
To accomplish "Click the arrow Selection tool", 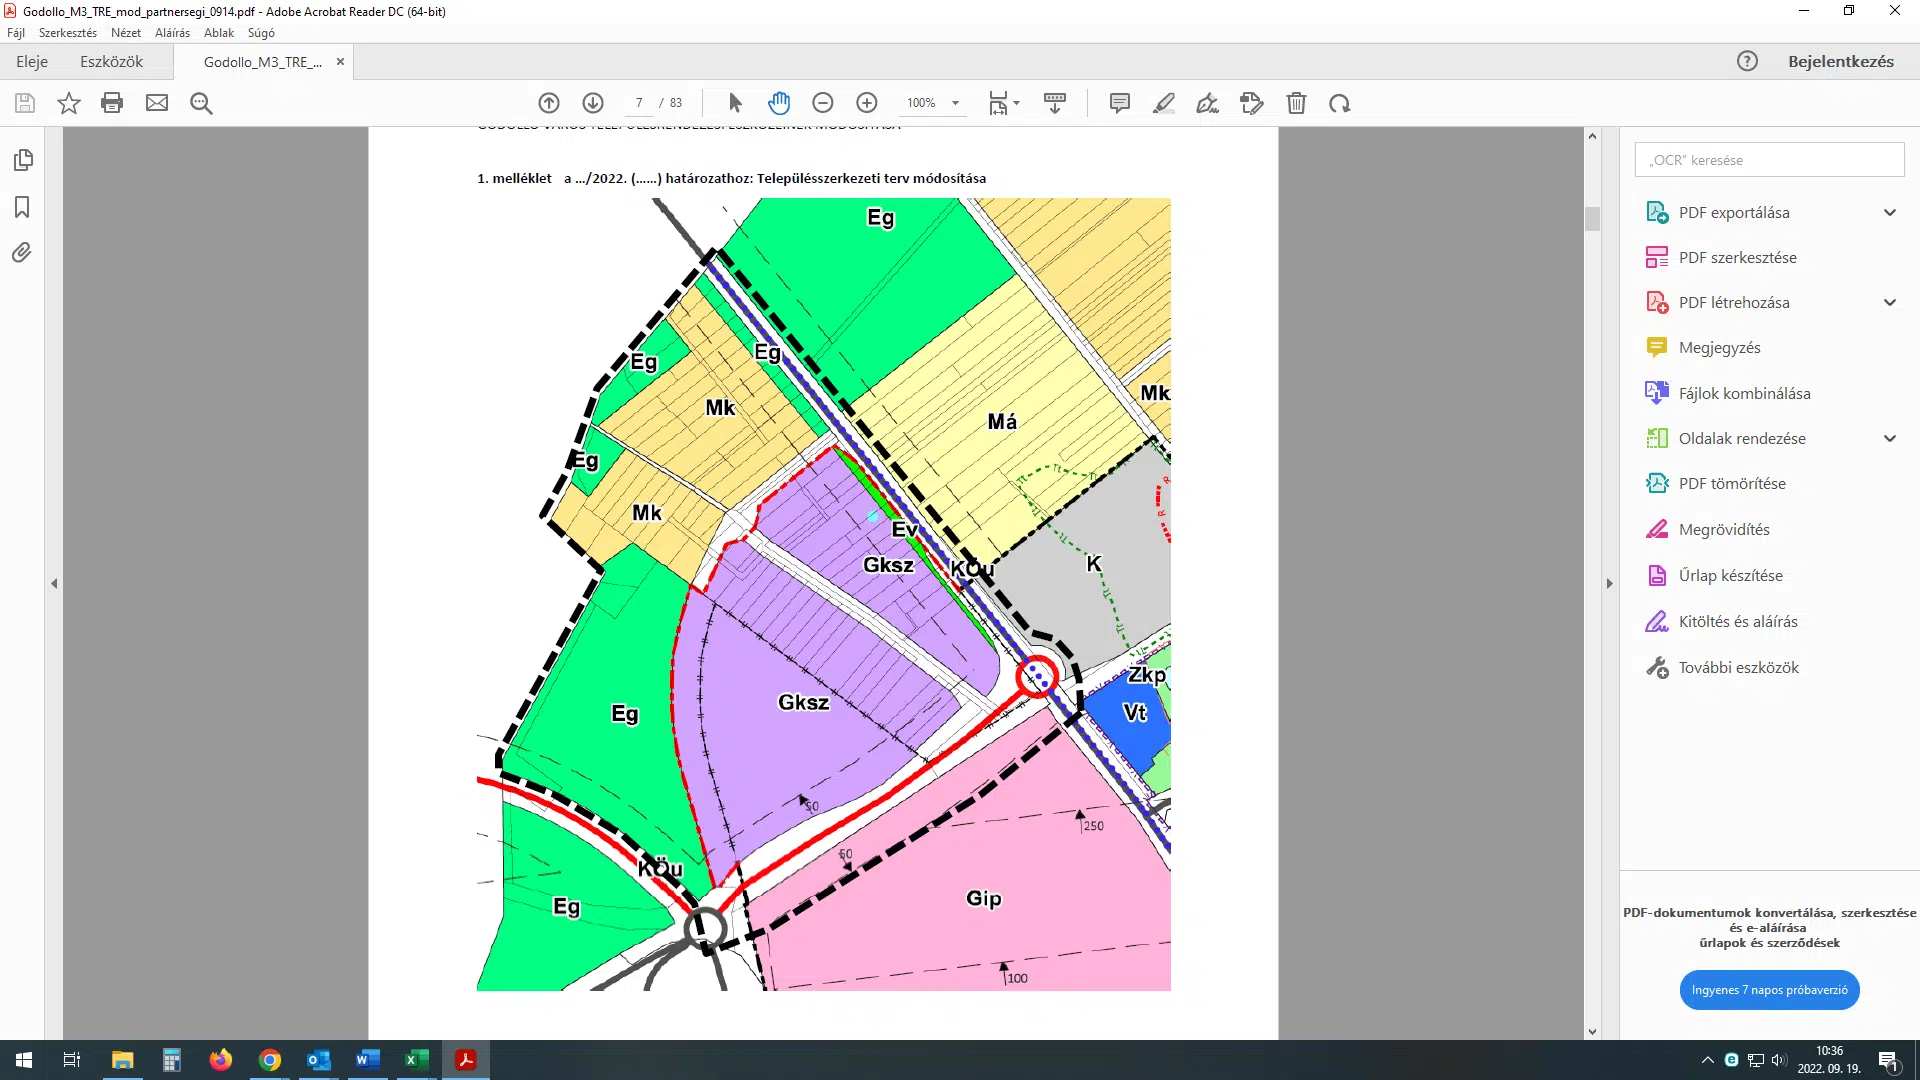I will pos(735,103).
